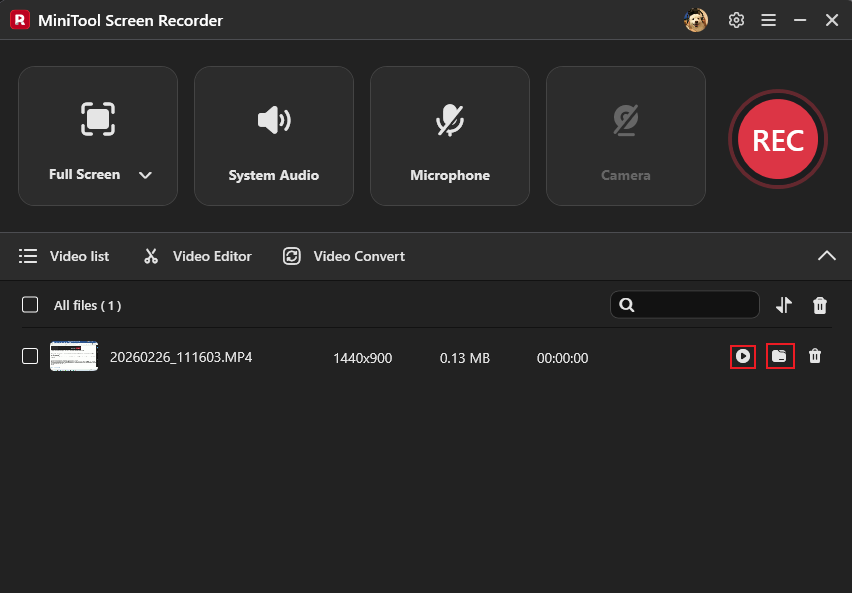Open MiniTool Screen Recorder settings gear
Viewport: 852px width, 593px height.
(736, 19)
